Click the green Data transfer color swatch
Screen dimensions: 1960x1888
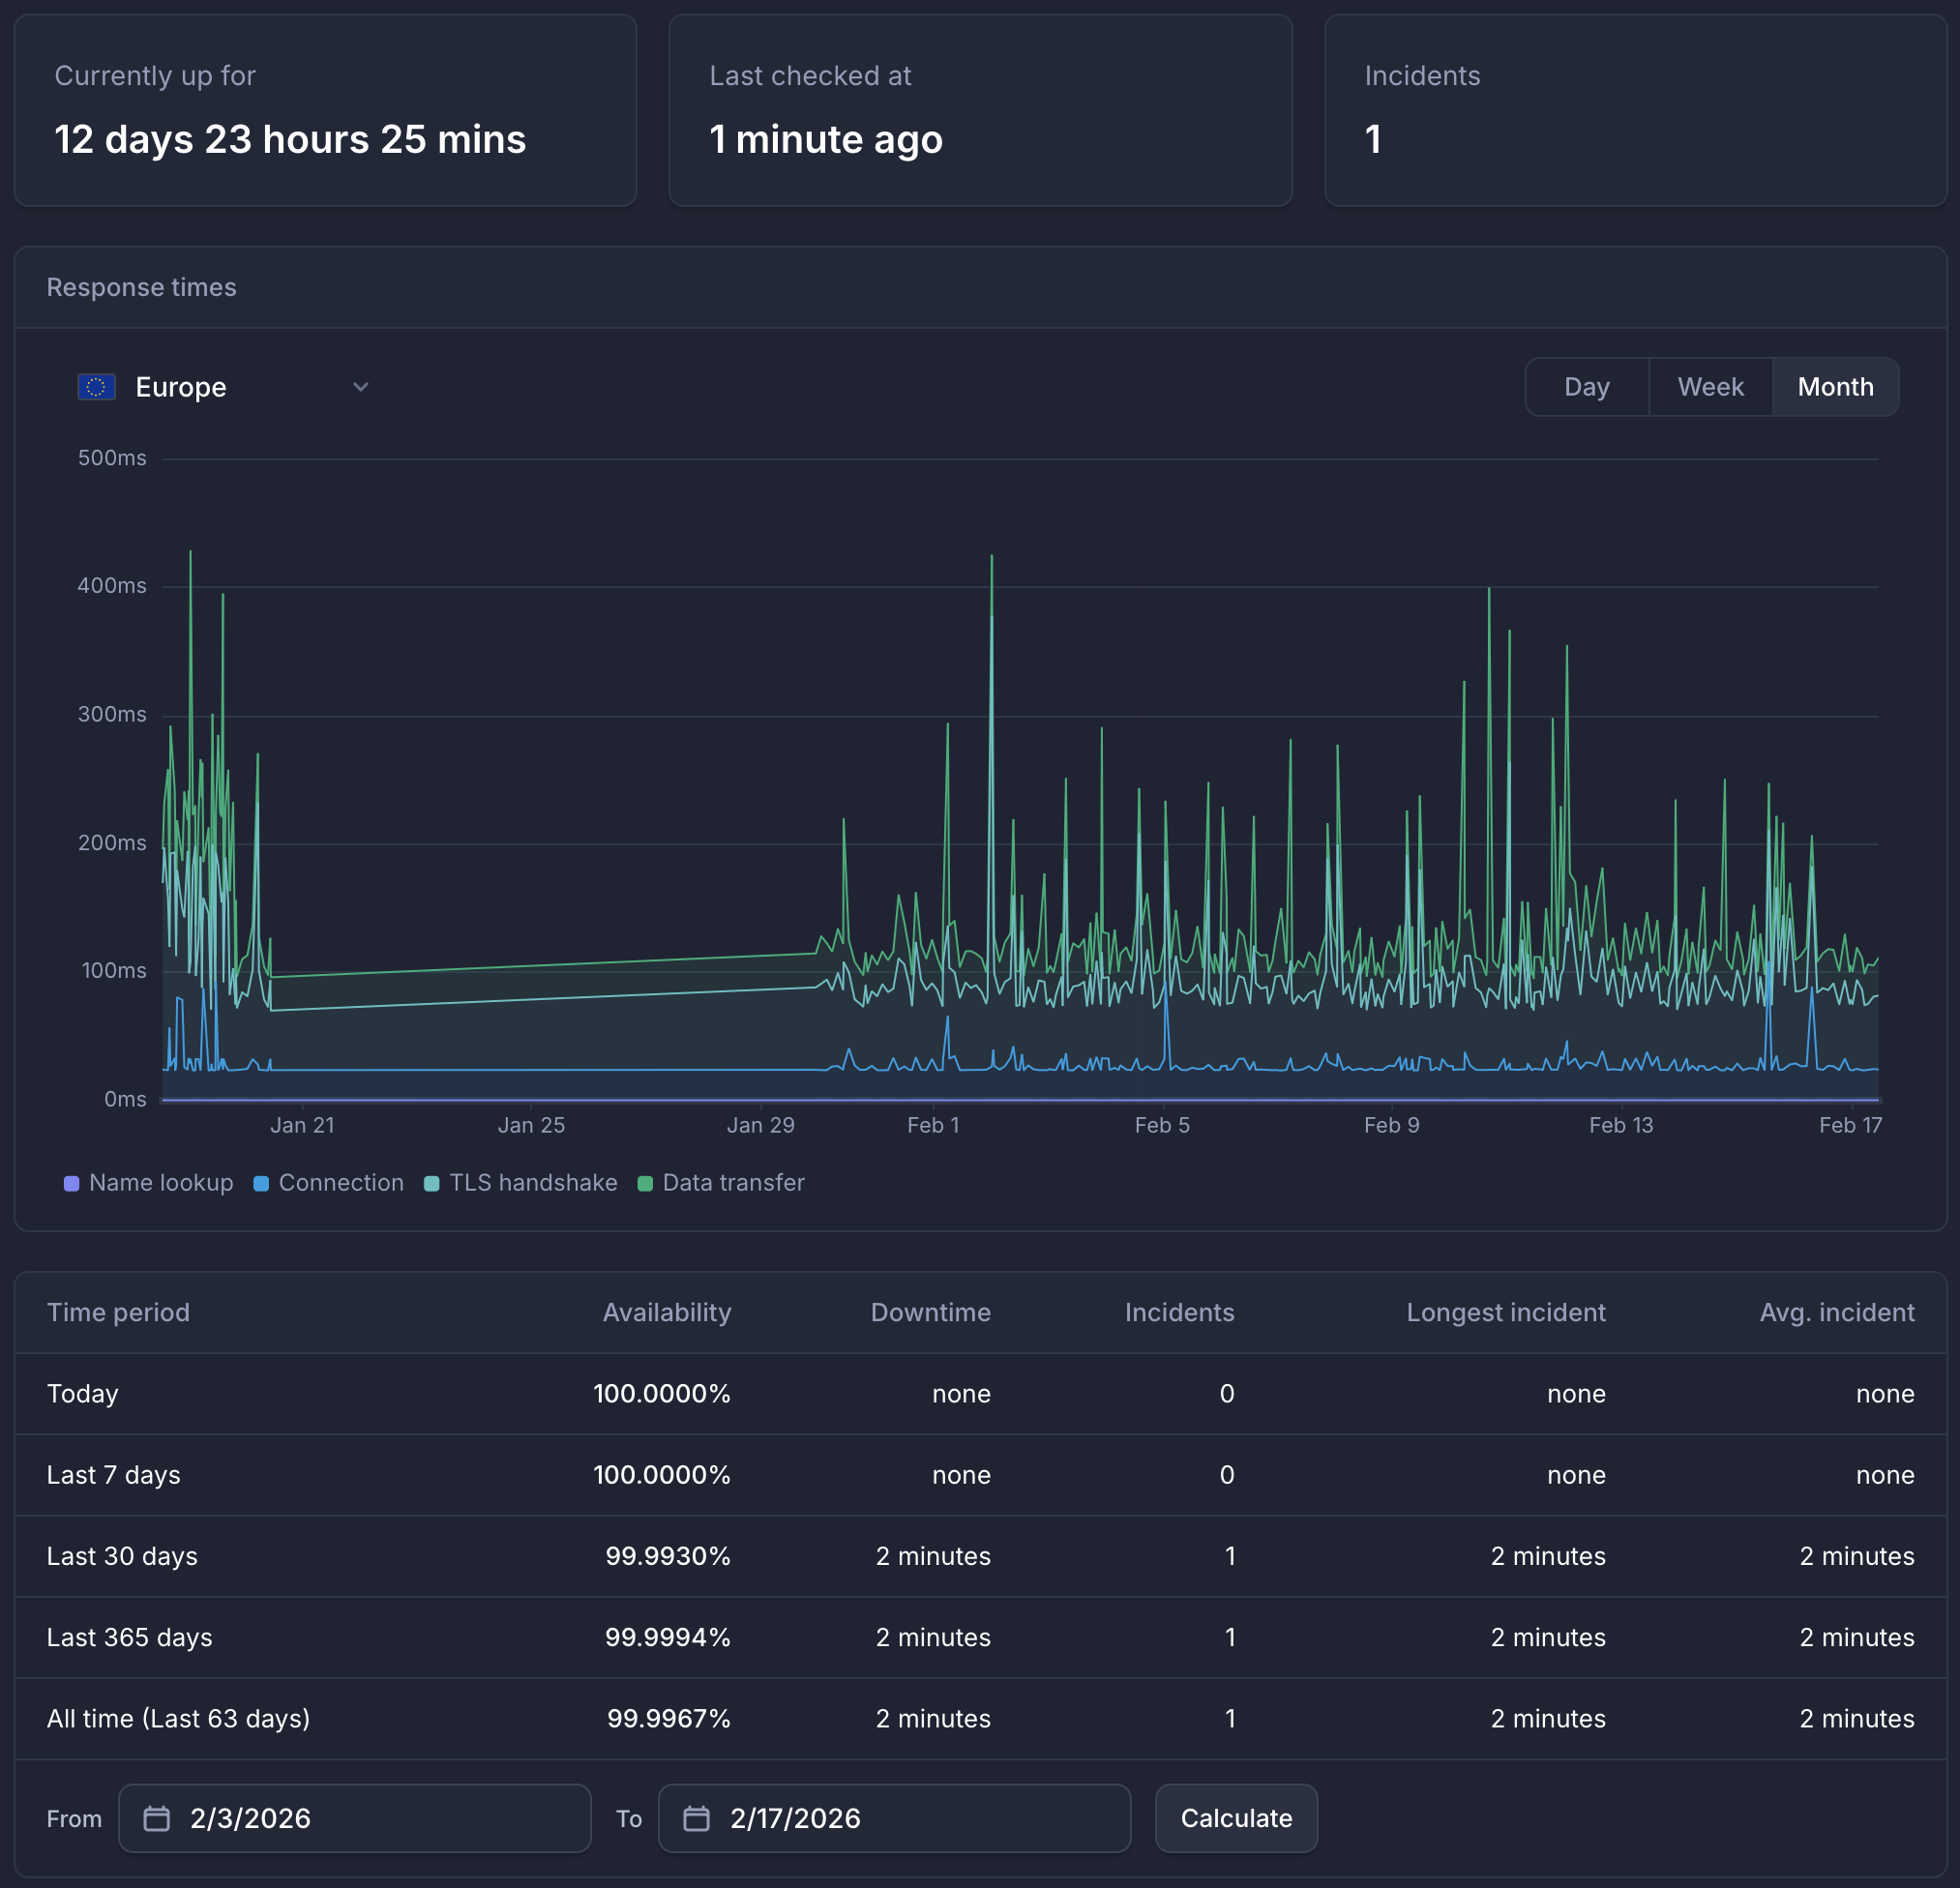645,1184
